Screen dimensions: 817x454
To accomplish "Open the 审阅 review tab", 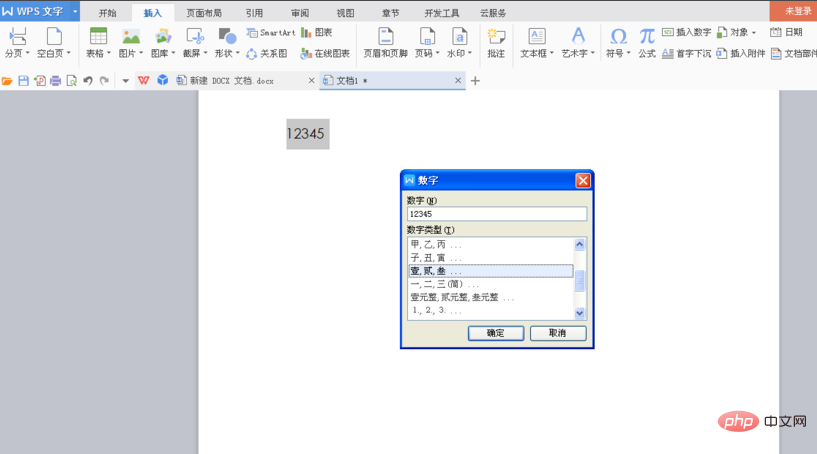I will click(300, 13).
